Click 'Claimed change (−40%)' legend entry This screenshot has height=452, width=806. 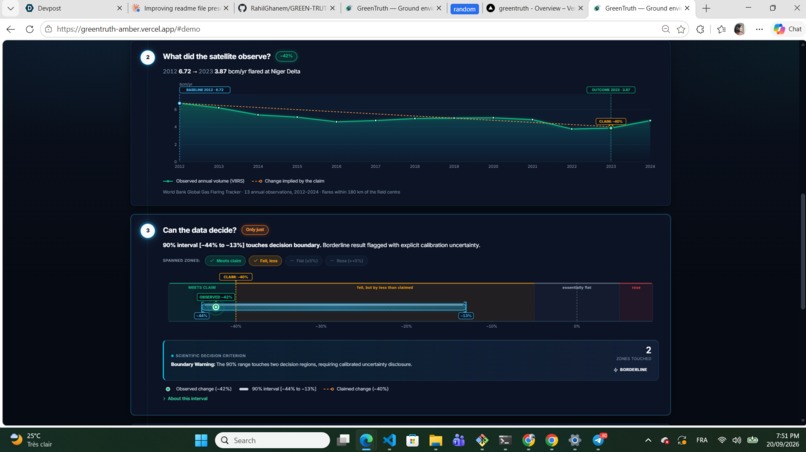(x=356, y=389)
